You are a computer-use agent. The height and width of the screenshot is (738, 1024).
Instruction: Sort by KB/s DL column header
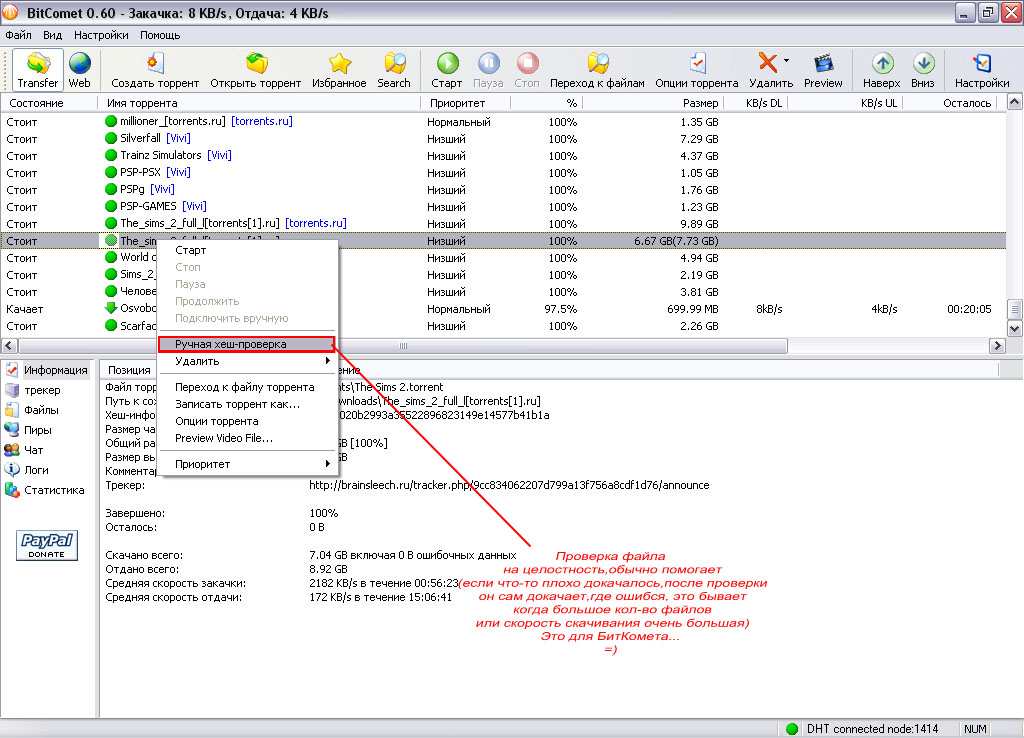point(755,103)
